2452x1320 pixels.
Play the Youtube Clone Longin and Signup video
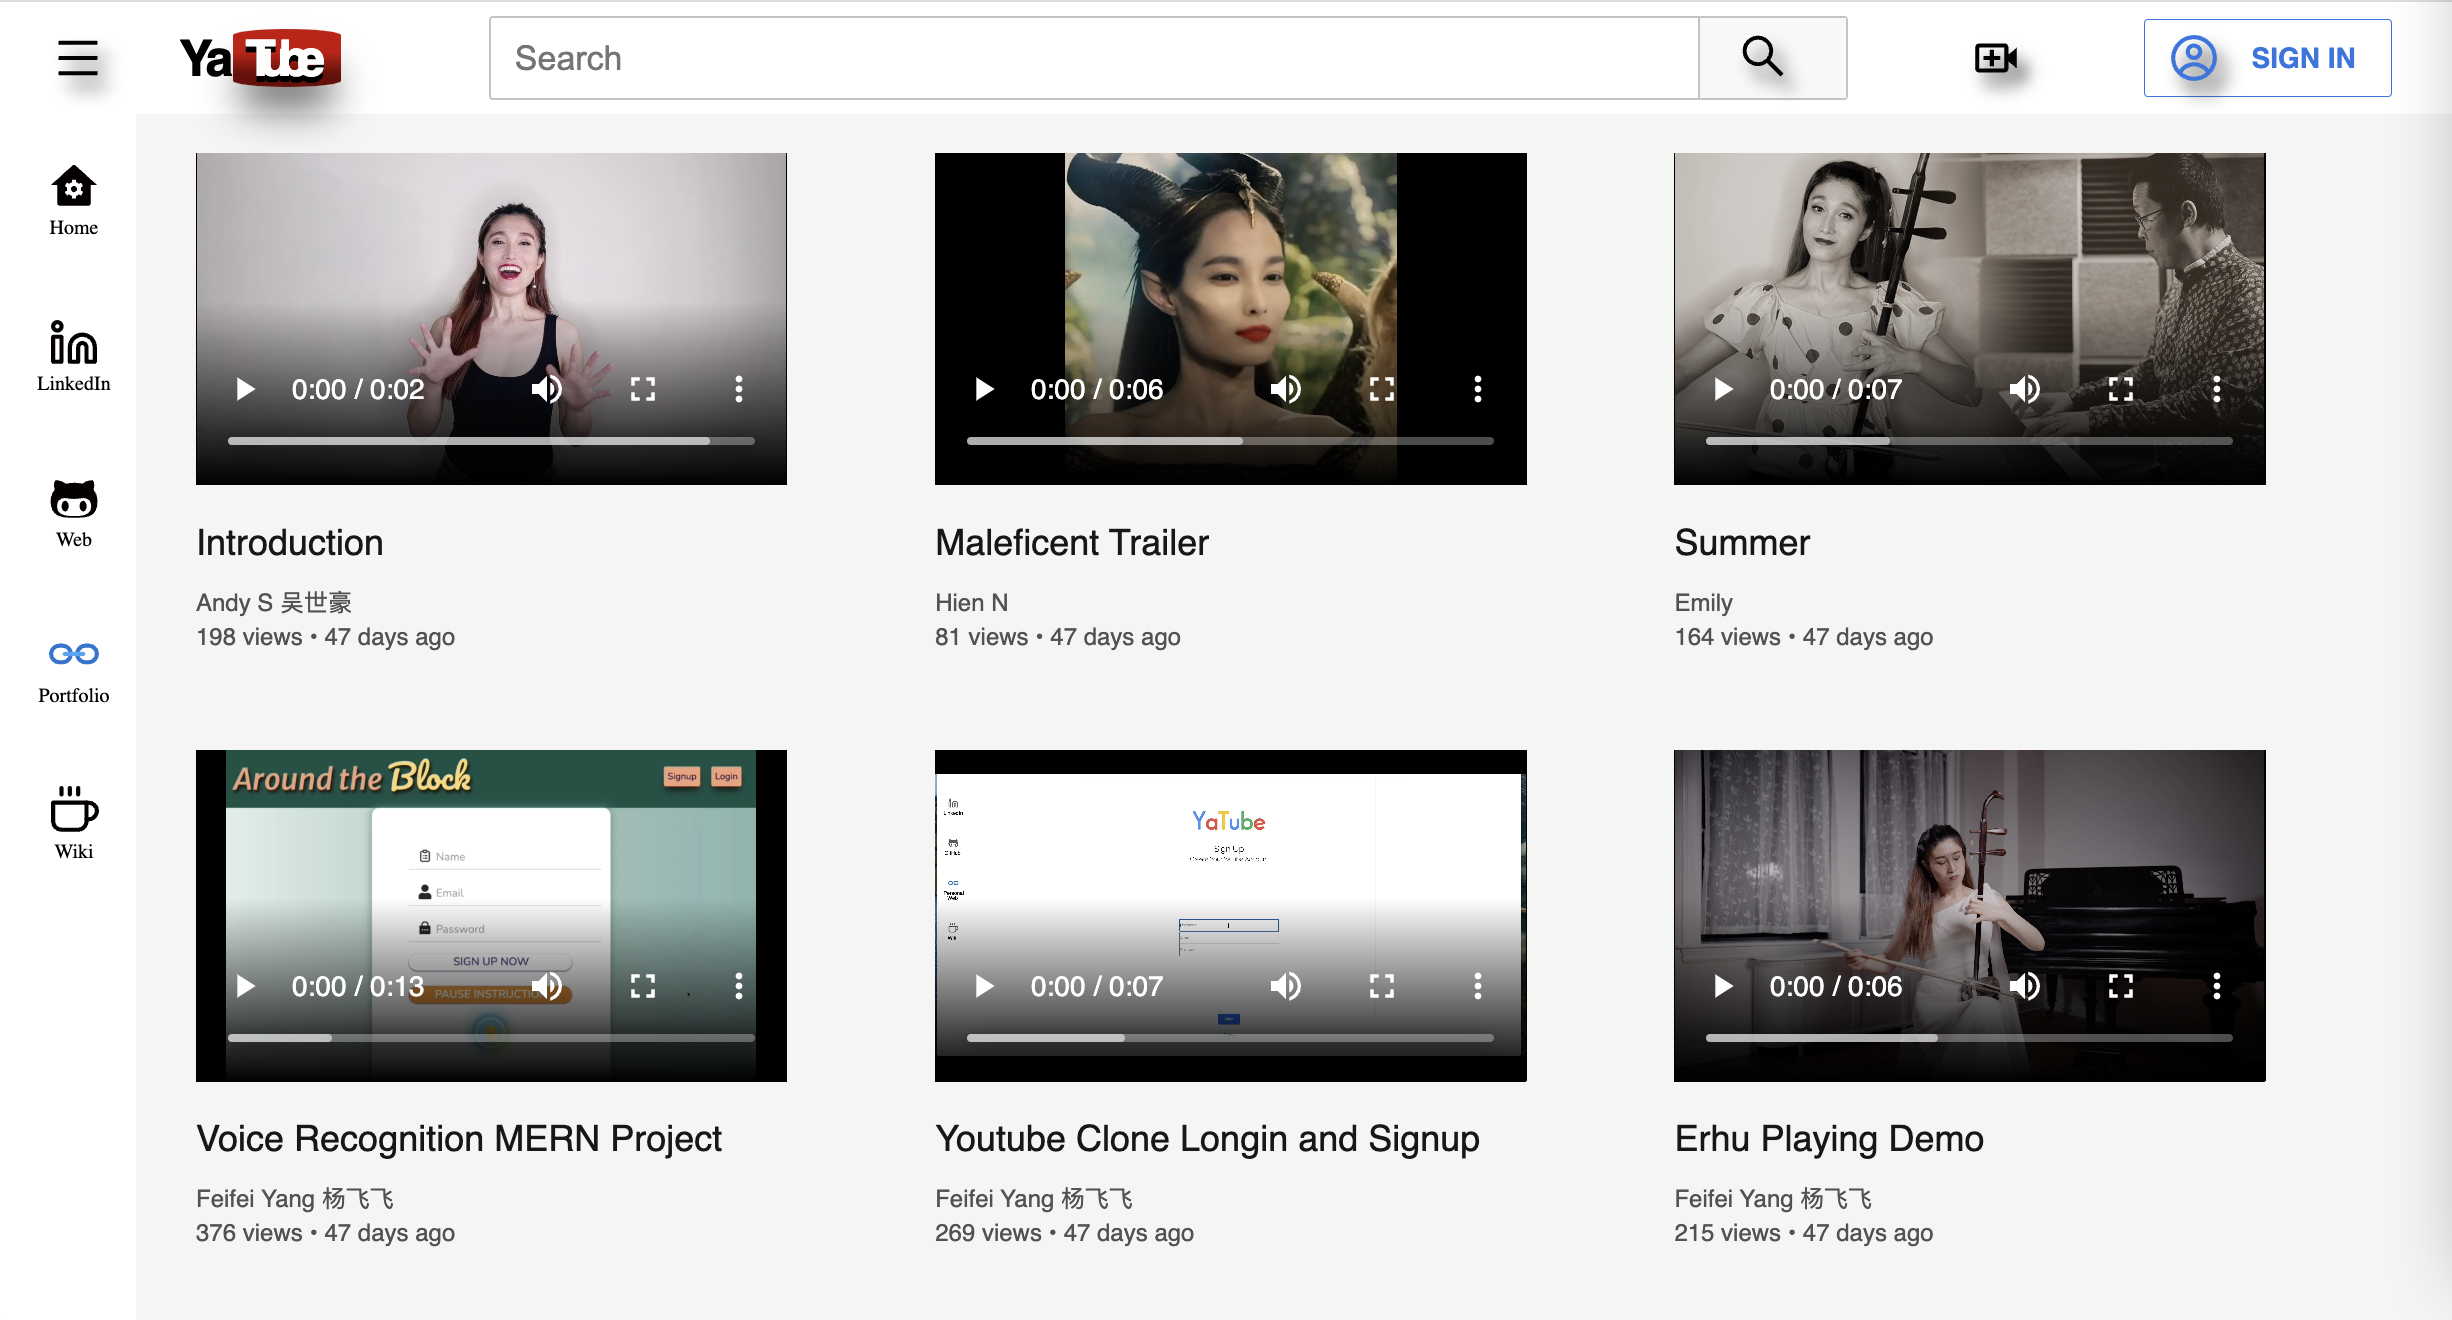tap(984, 986)
